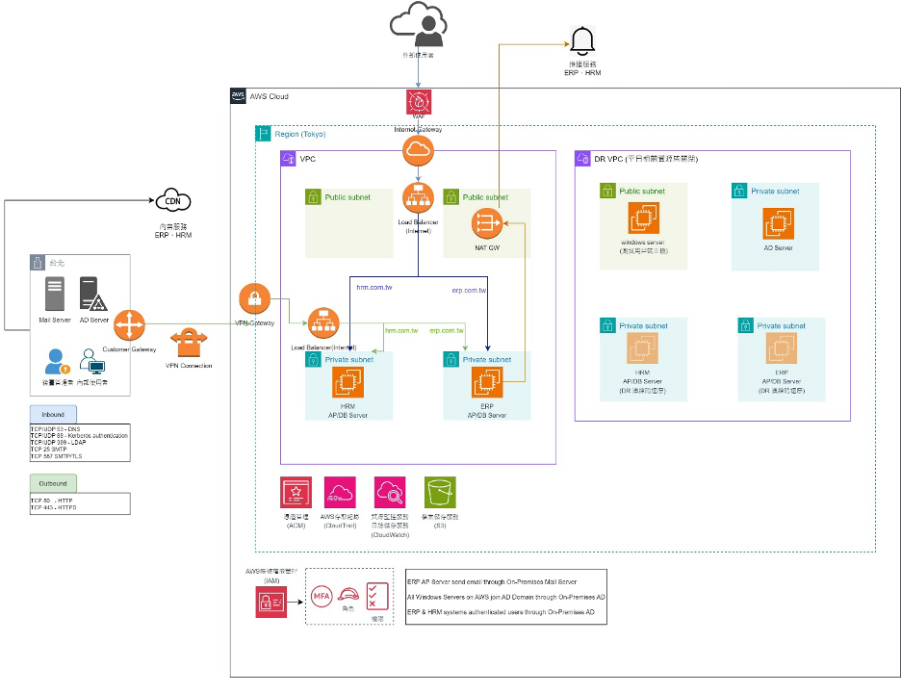This screenshot has width=901, height=678.
Task: Click the Outbound label box
Action: tap(53, 483)
